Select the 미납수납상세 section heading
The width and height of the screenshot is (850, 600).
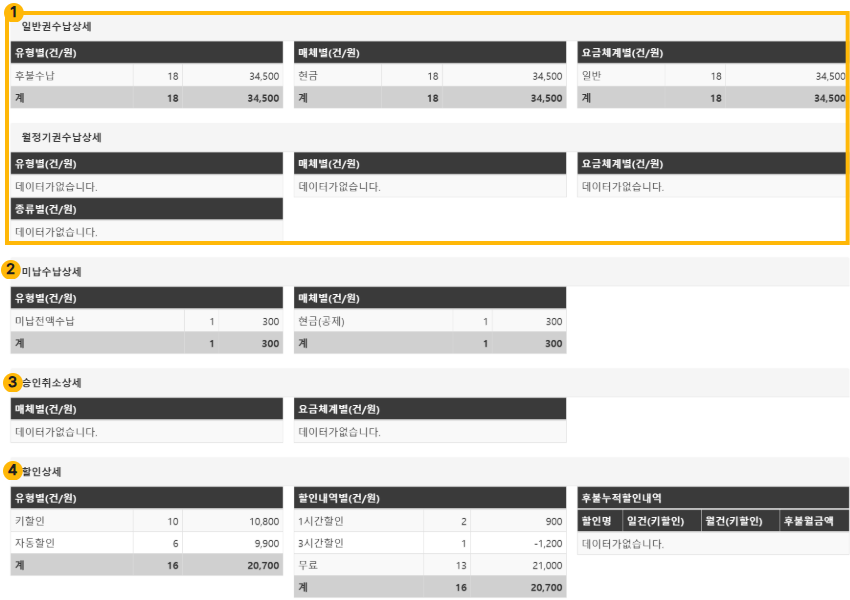[x=51, y=272]
